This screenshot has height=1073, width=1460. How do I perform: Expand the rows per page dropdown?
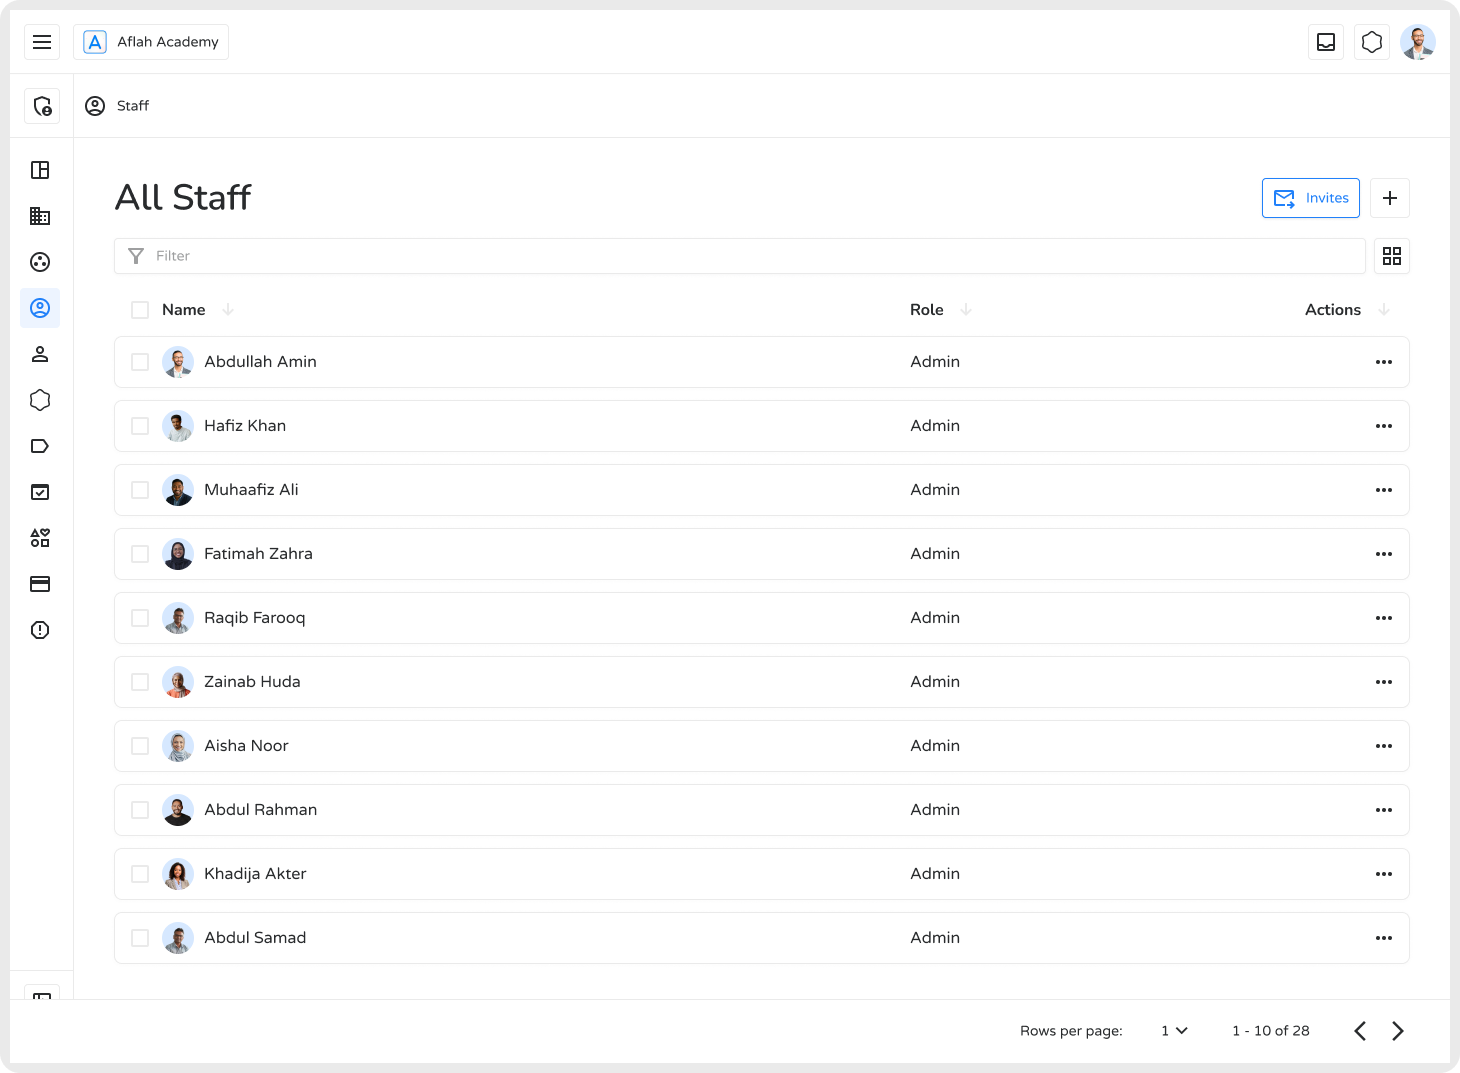1174,1031
